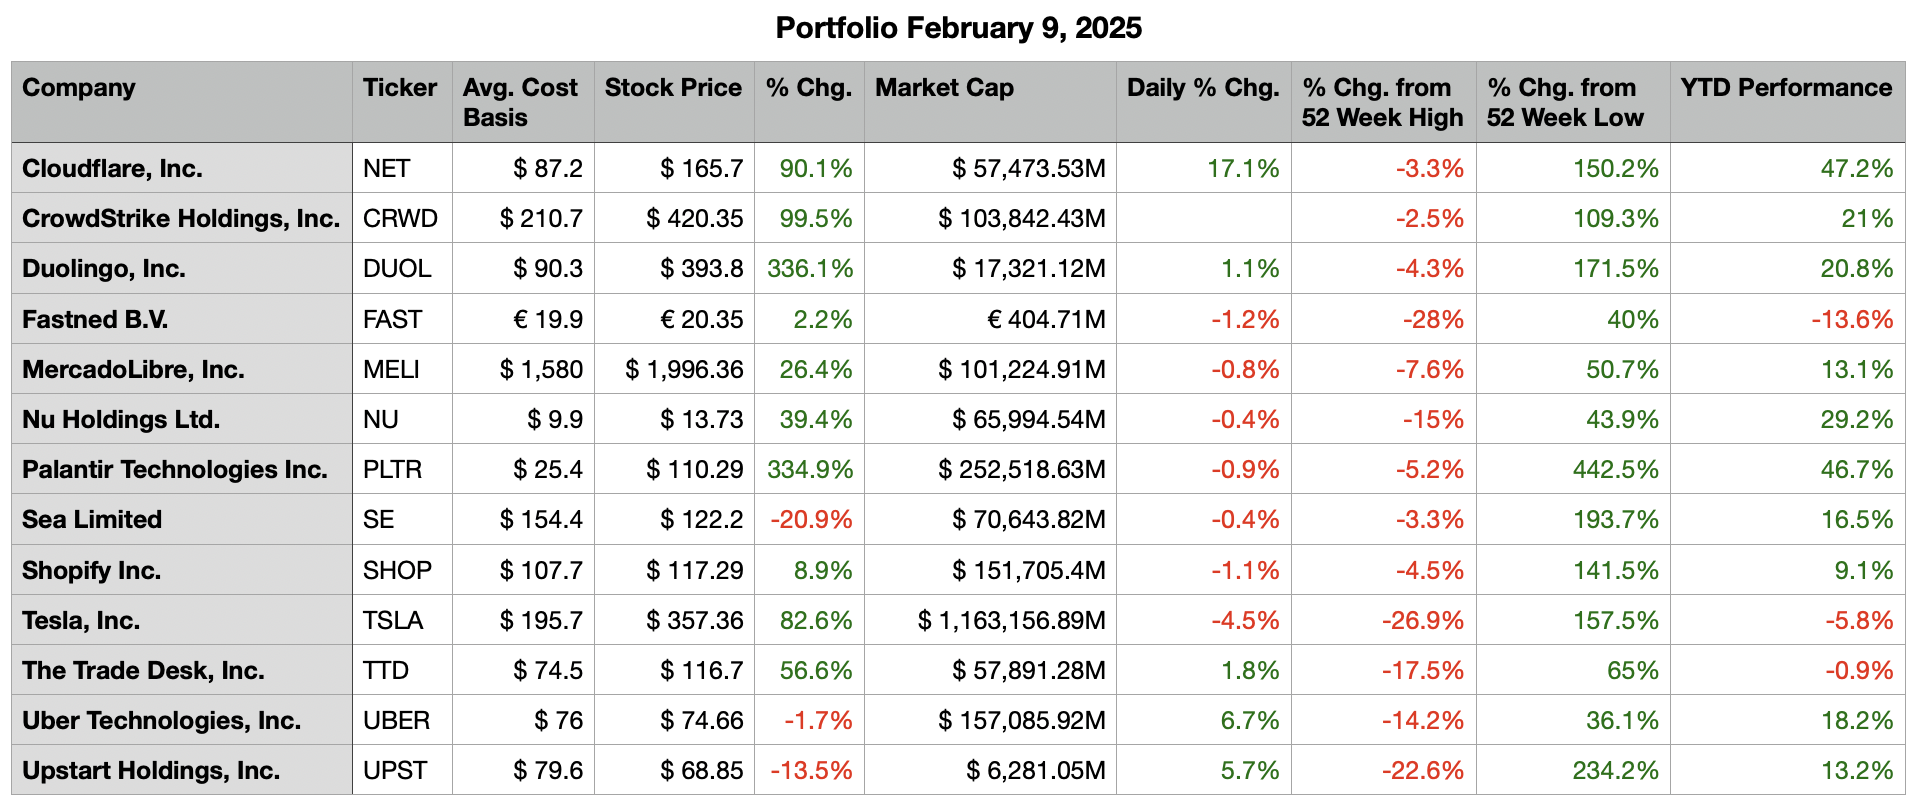Select the Cloudflare, Inc. company cell
Image resolution: width=1916 pixels, height=806 pixels.
coord(112,168)
